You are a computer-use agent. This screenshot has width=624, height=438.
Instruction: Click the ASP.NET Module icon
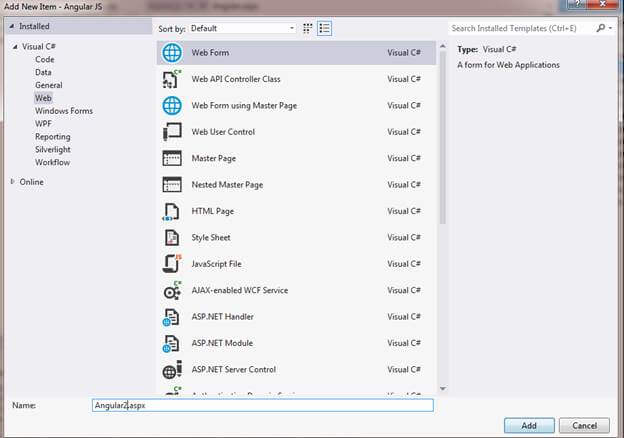[x=171, y=343]
